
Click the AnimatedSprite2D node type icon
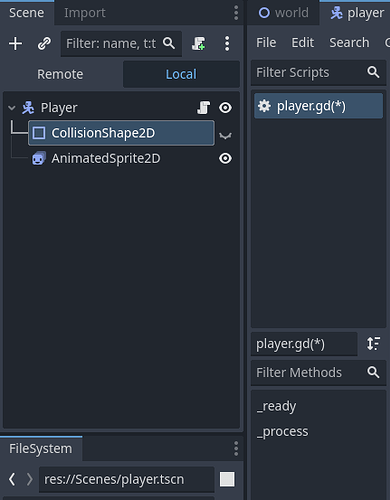tap(39, 158)
